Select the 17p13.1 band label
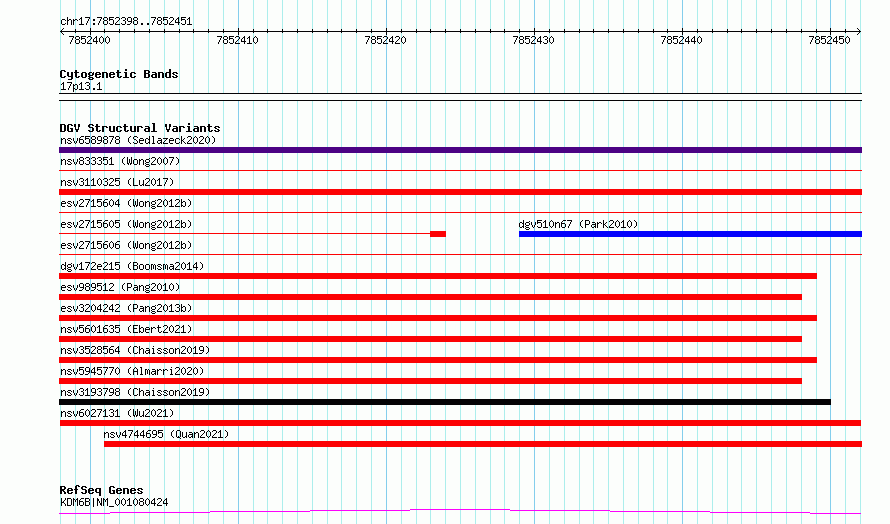 coord(81,86)
